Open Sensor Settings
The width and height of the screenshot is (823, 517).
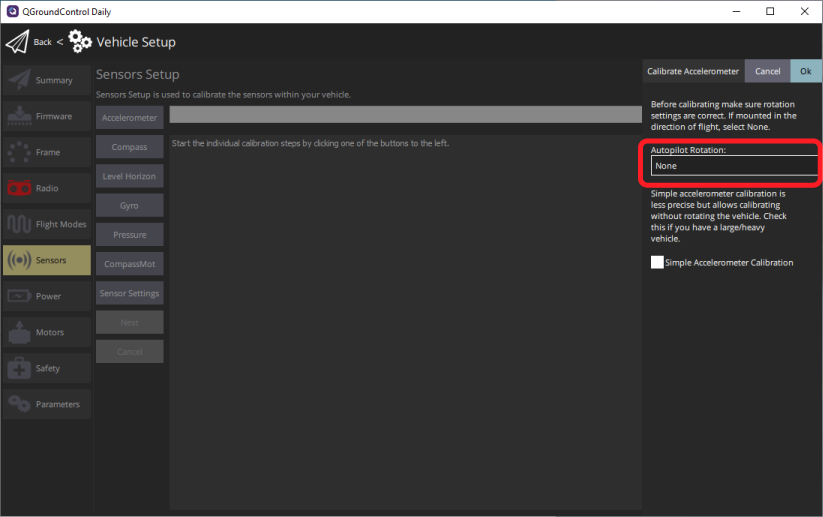[x=130, y=293]
